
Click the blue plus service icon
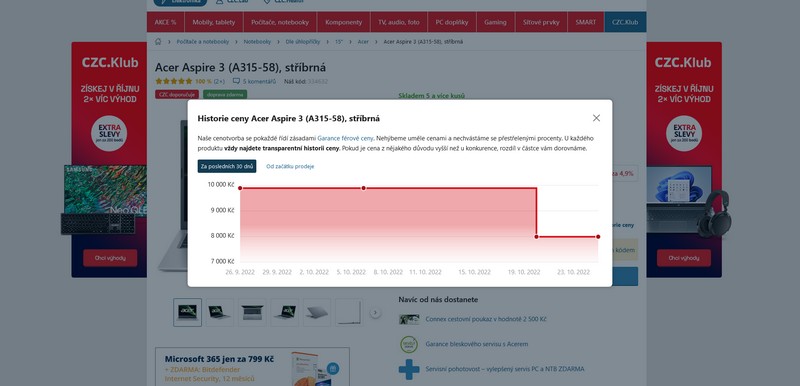pyautogui.click(x=409, y=369)
